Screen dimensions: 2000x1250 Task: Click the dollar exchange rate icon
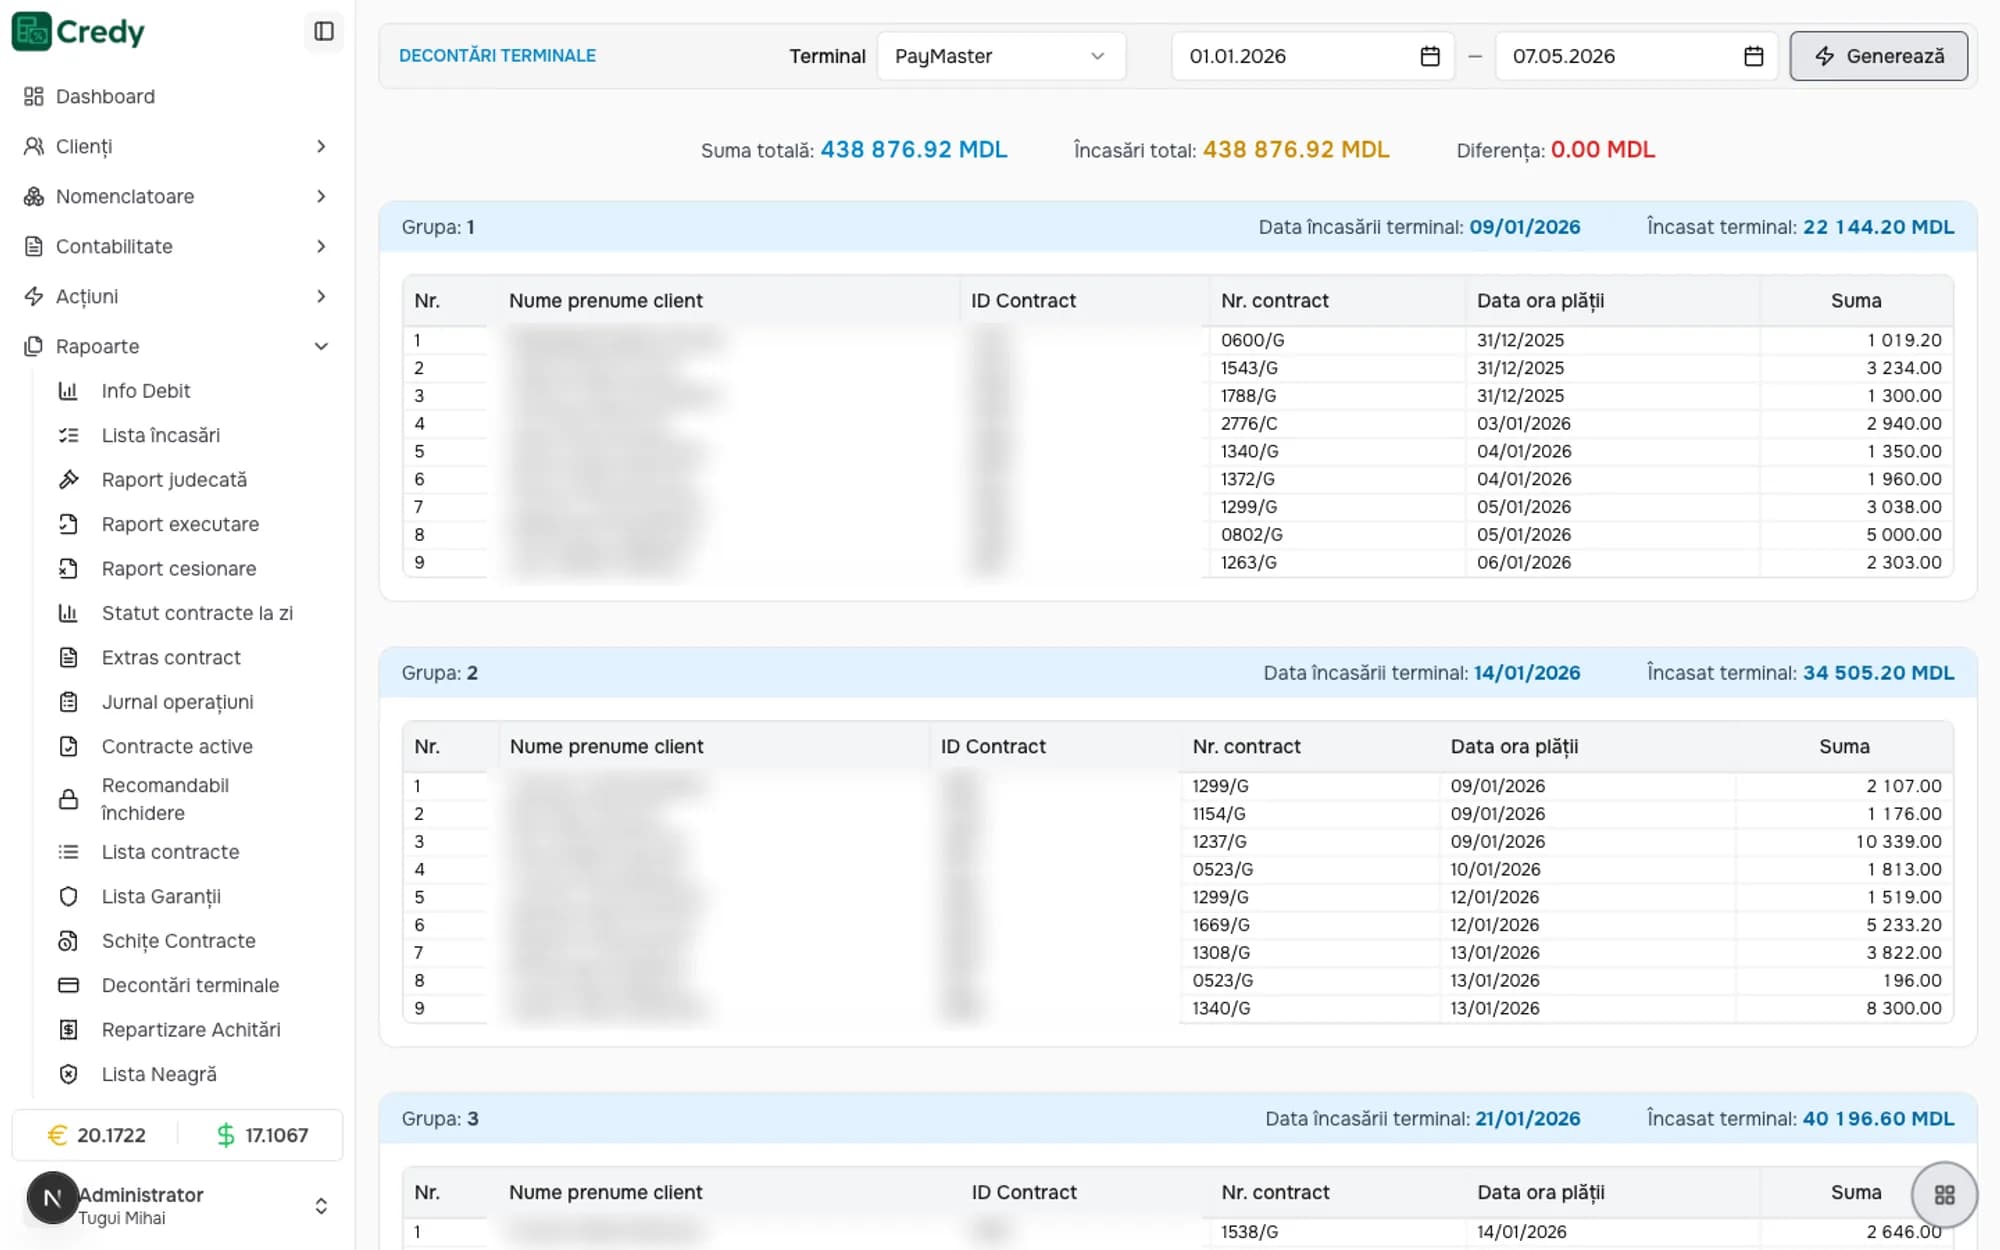click(226, 1135)
